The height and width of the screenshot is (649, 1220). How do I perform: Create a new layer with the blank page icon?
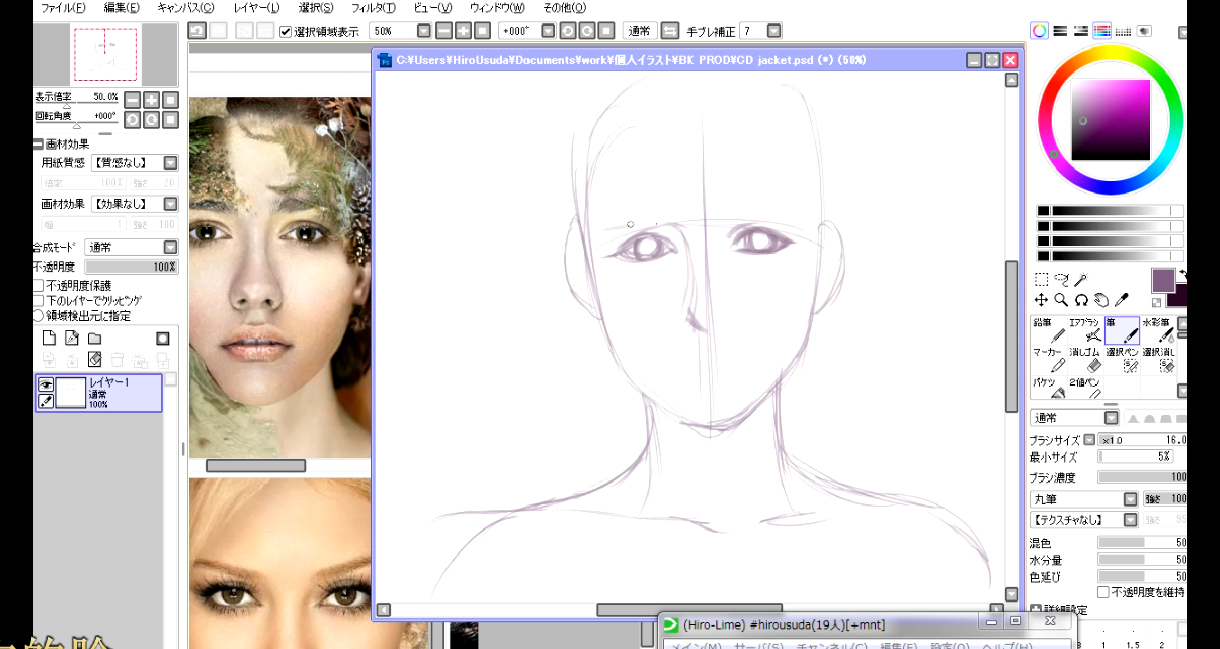pos(47,339)
